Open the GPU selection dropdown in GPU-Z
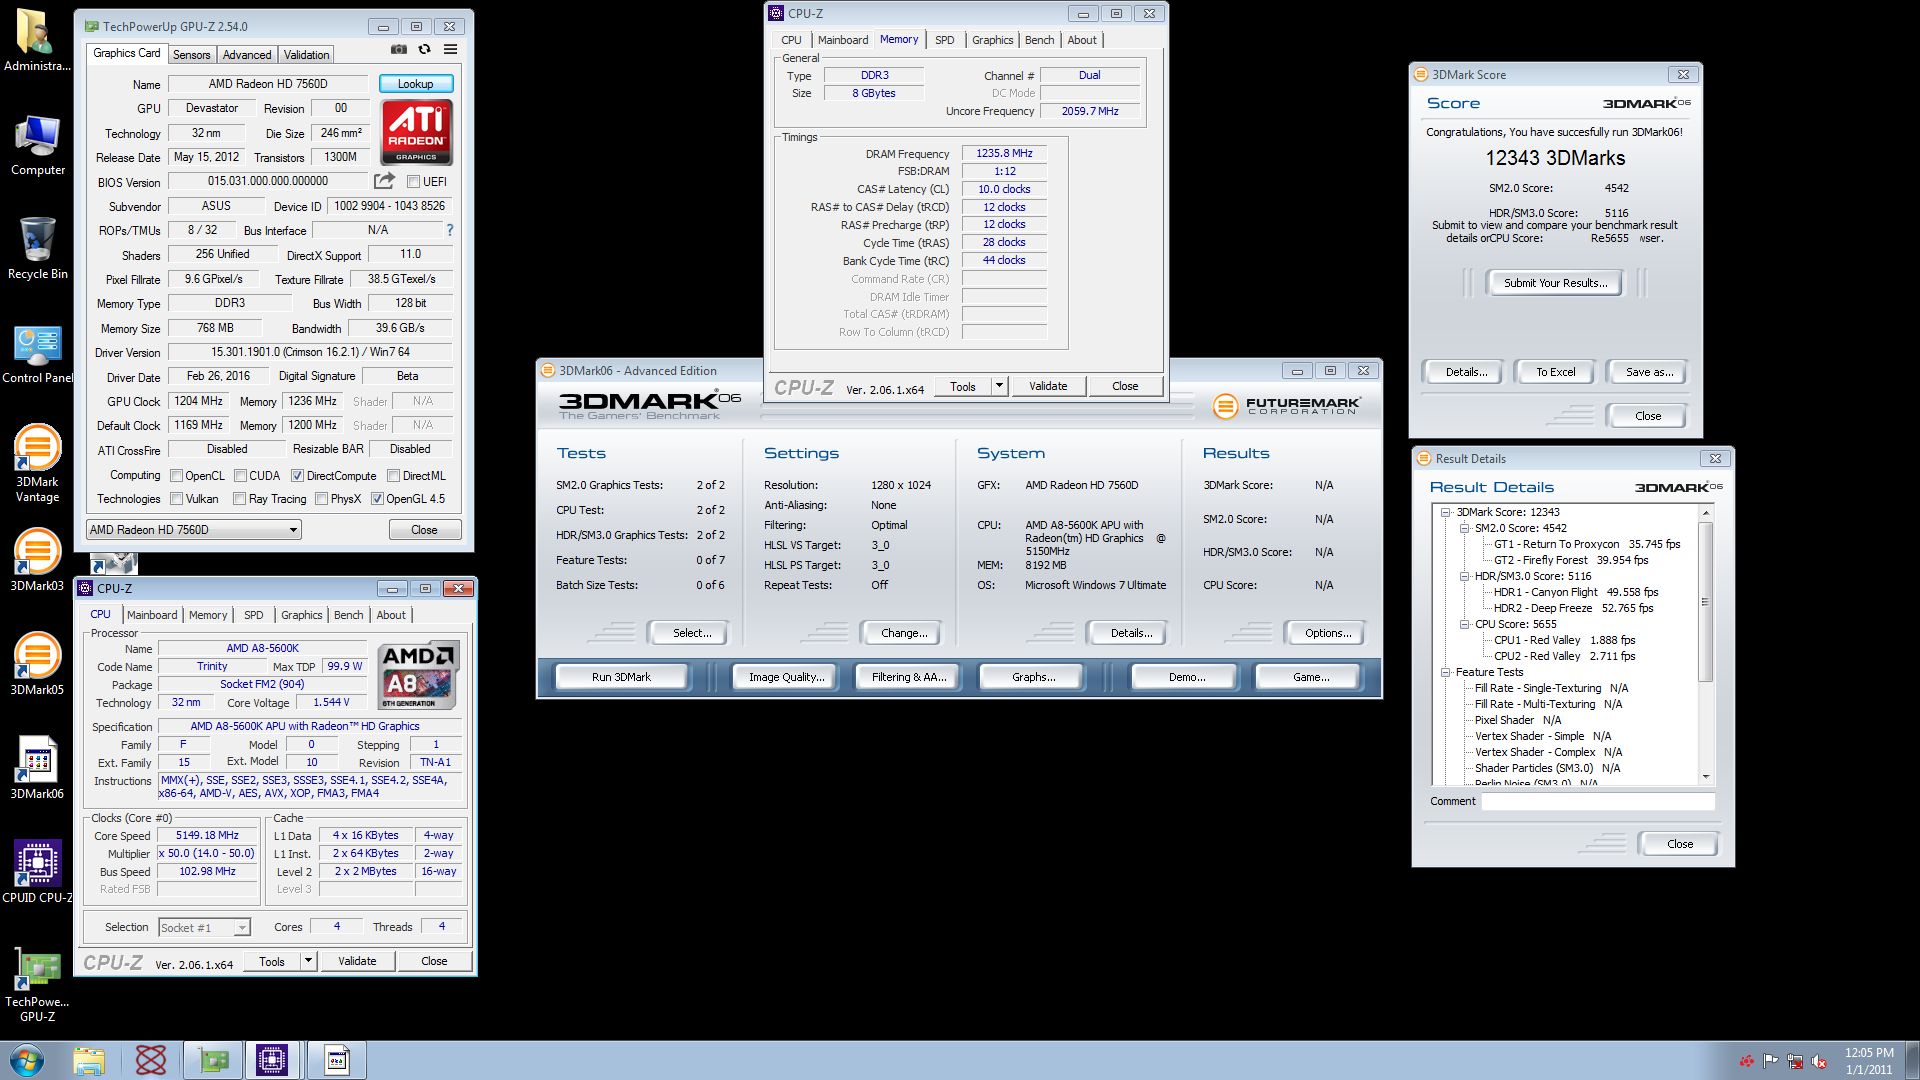This screenshot has height=1080, width=1920. coord(194,530)
